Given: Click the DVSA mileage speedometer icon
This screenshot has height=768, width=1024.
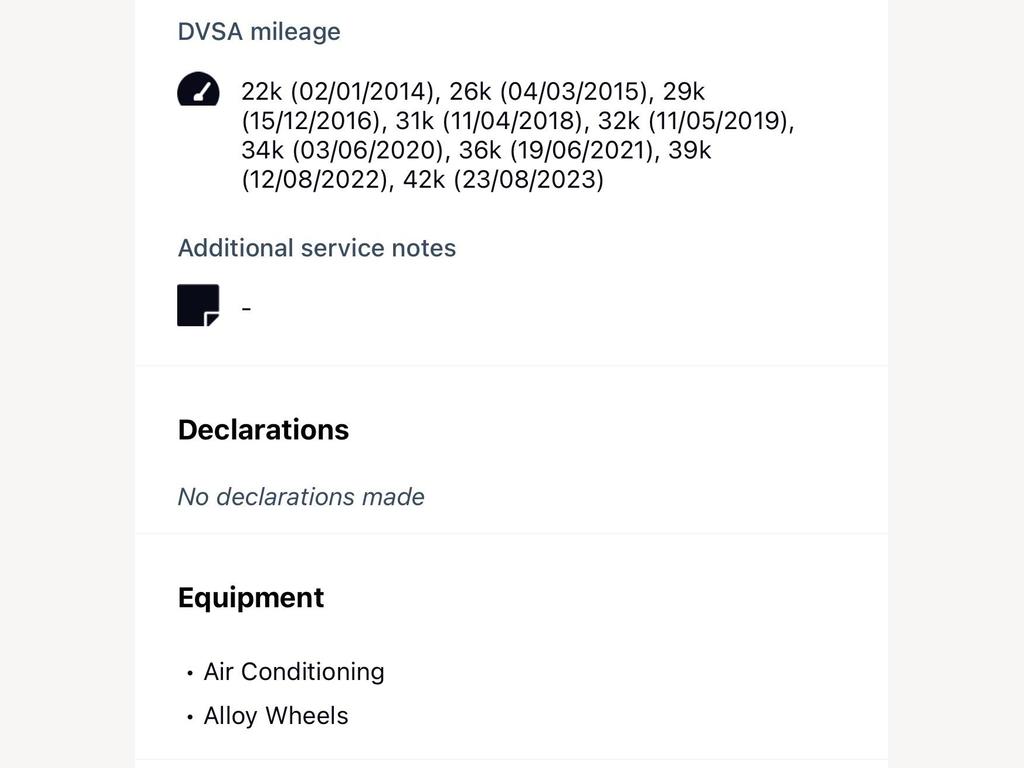Looking at the screenshot, I should click(198, 89).
